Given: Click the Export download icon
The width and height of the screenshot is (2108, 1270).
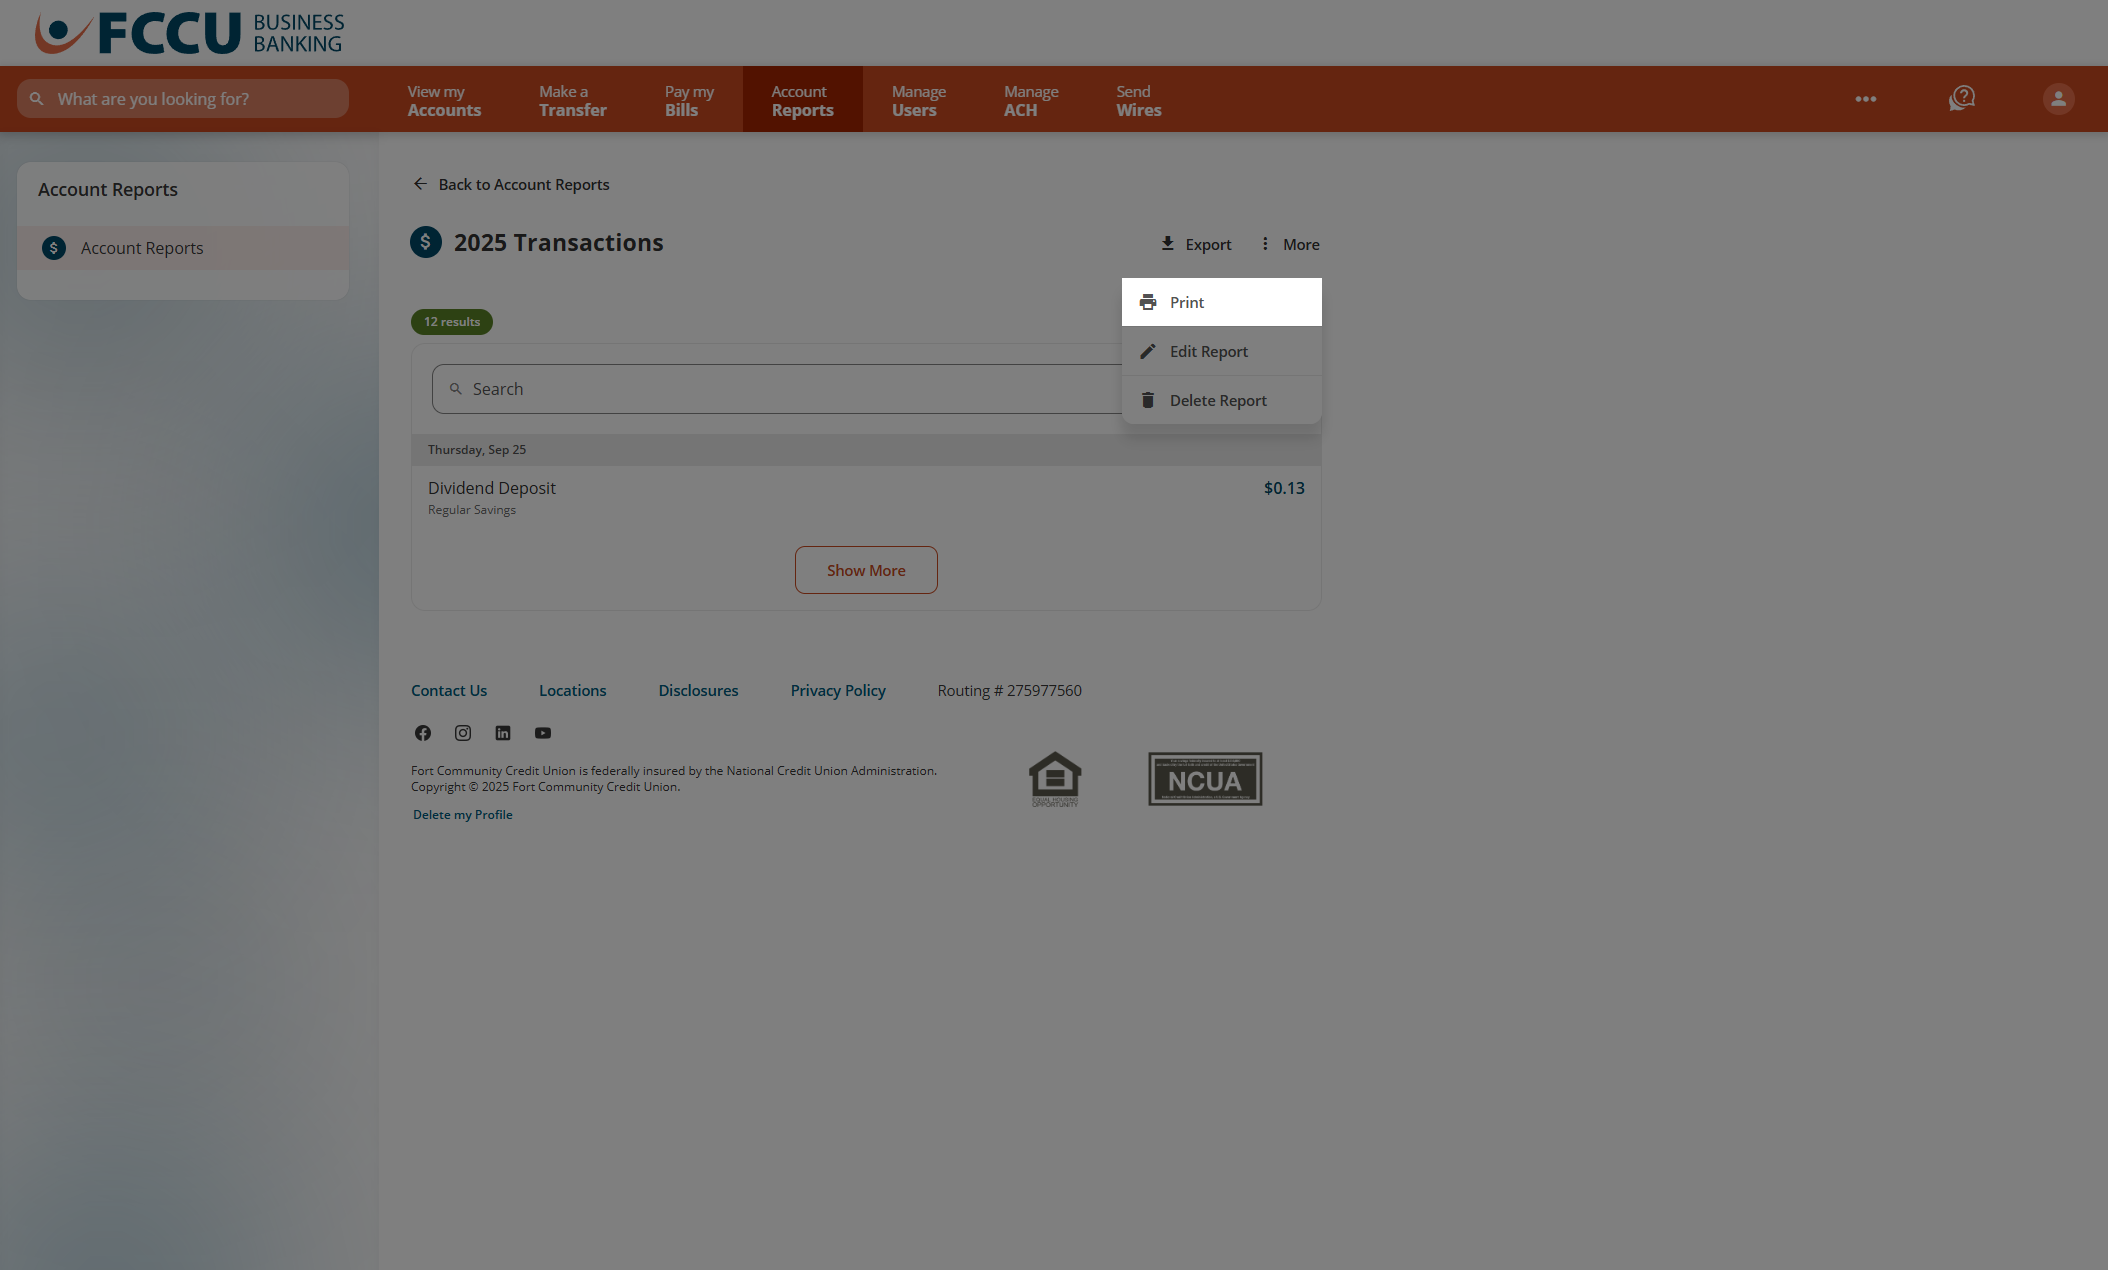Looking at the screenshot, I should [x=1167, y=243].
